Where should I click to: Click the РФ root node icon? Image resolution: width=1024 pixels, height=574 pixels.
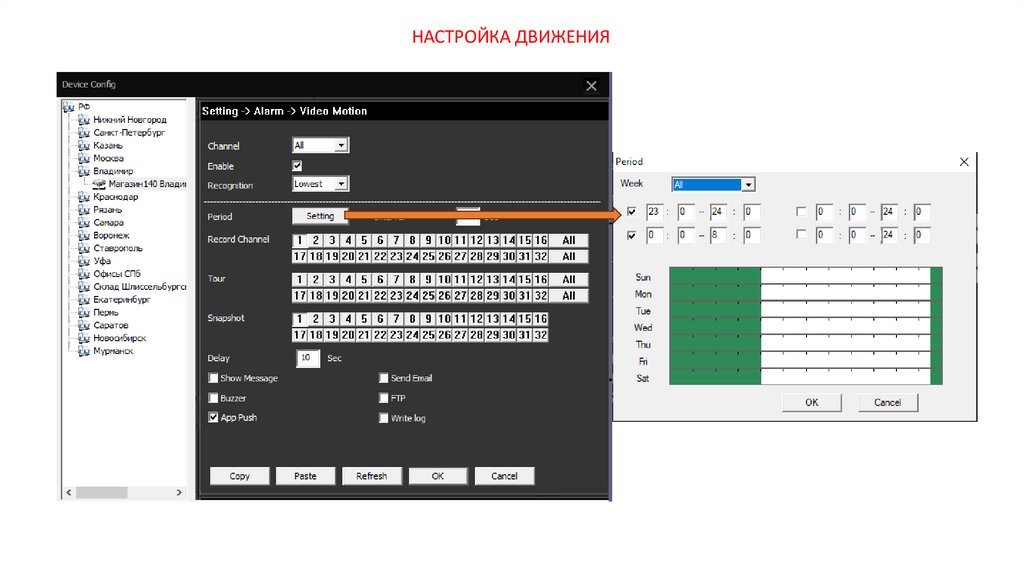coord(69,106)
